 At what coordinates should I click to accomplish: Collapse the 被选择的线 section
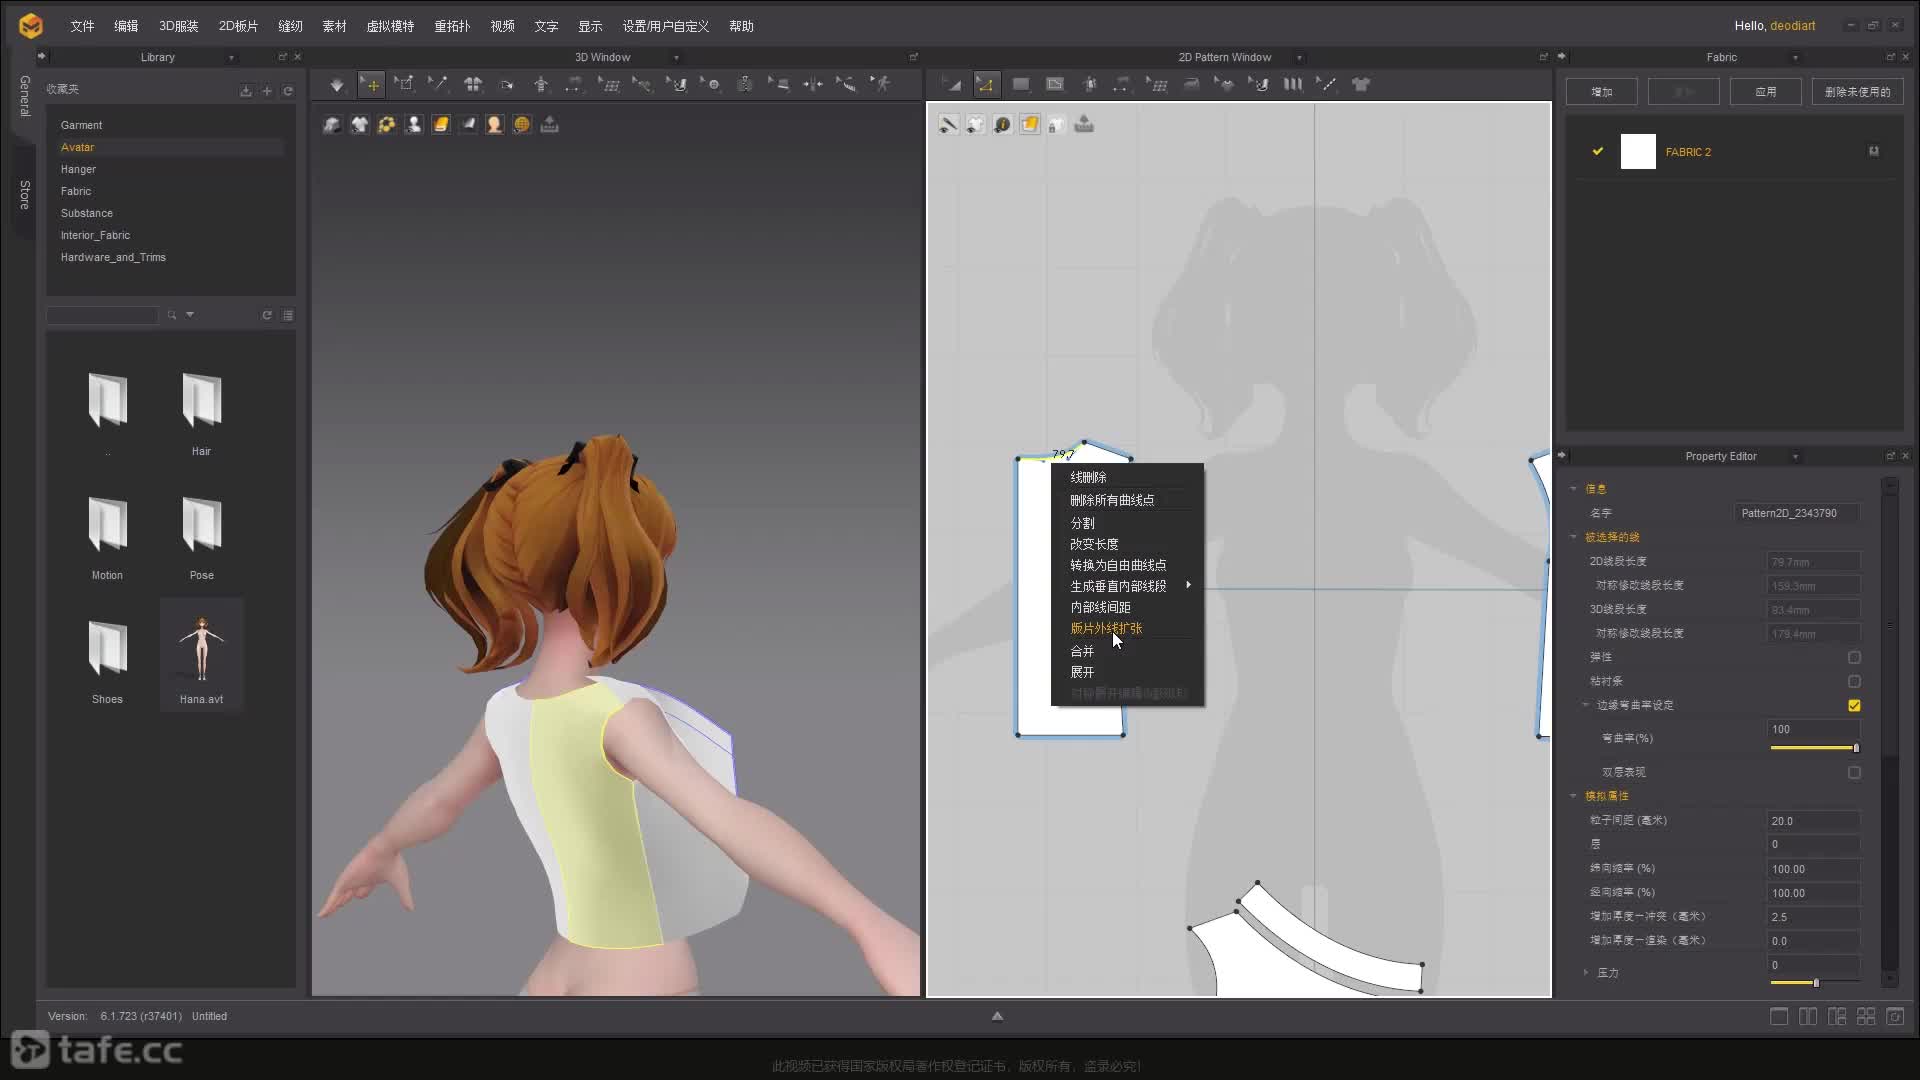click(x=1574, y=537)
